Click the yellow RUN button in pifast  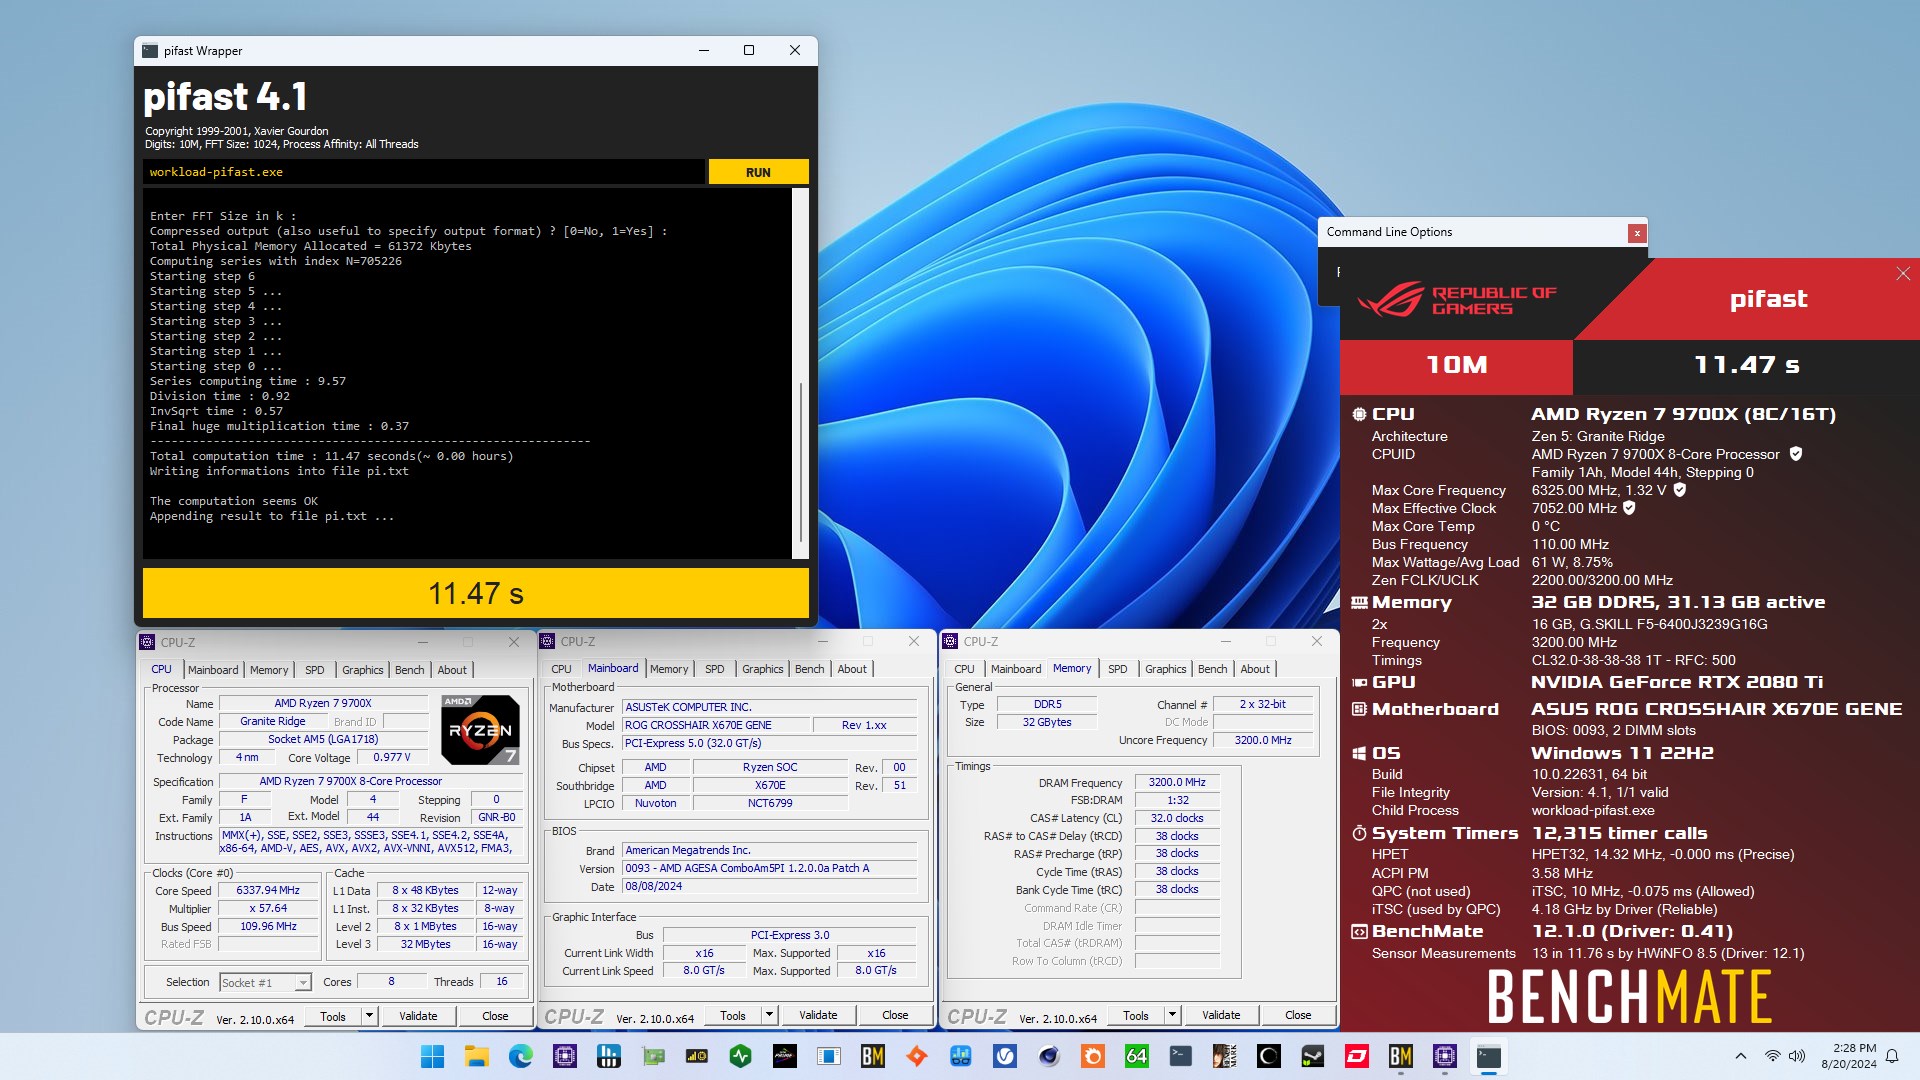coord(758,172)
